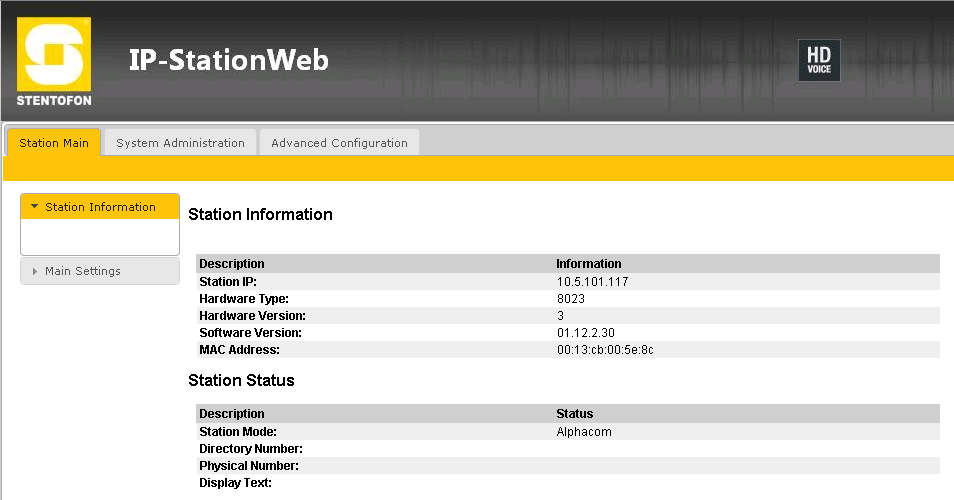Screen dimensions: 954x500
Task: Click the HD Voice badge icon
Action: click(818, 60)
